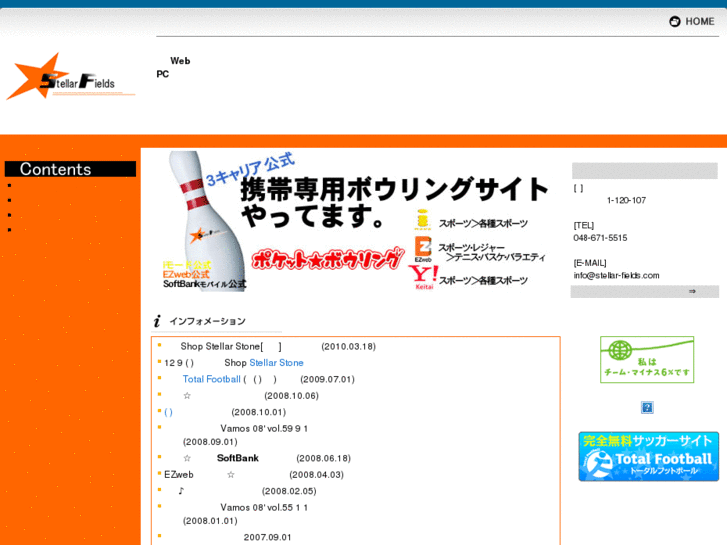
Task: Click the EZweb 2008.04.03 news entry
Action: click(254, 474)
